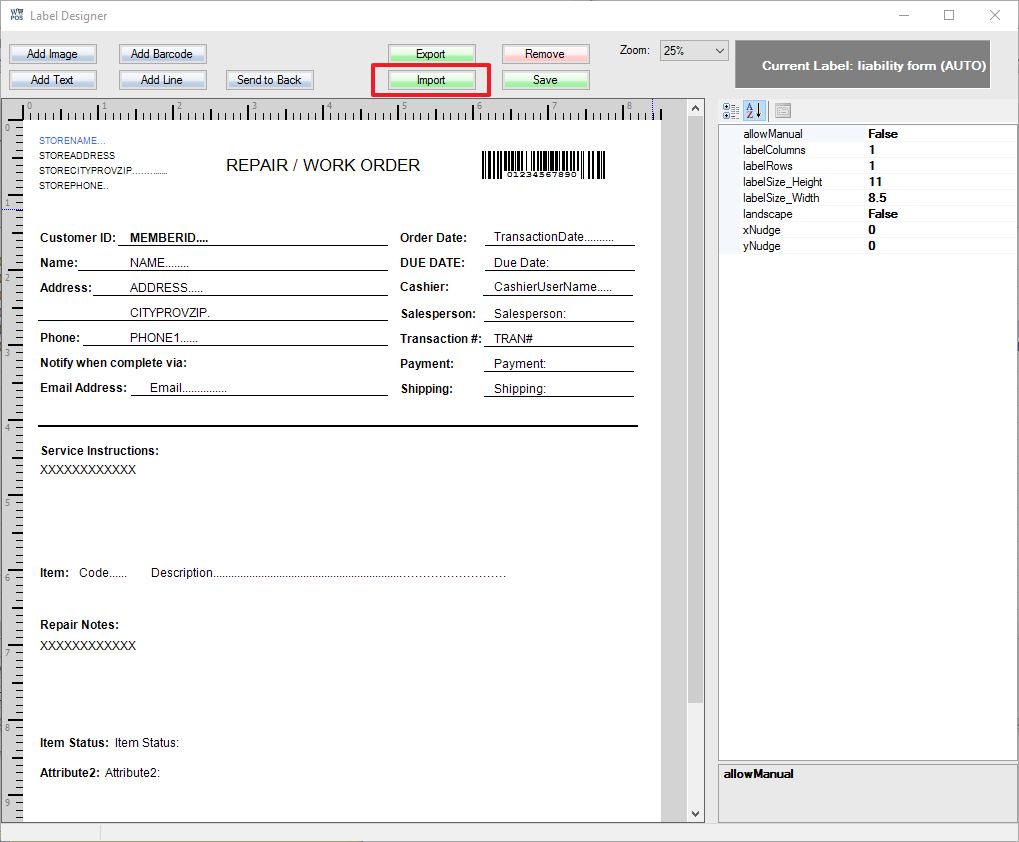Click the green Import button
The height and width of the screenshot is (842, 1019).
(x=431, y=80)
